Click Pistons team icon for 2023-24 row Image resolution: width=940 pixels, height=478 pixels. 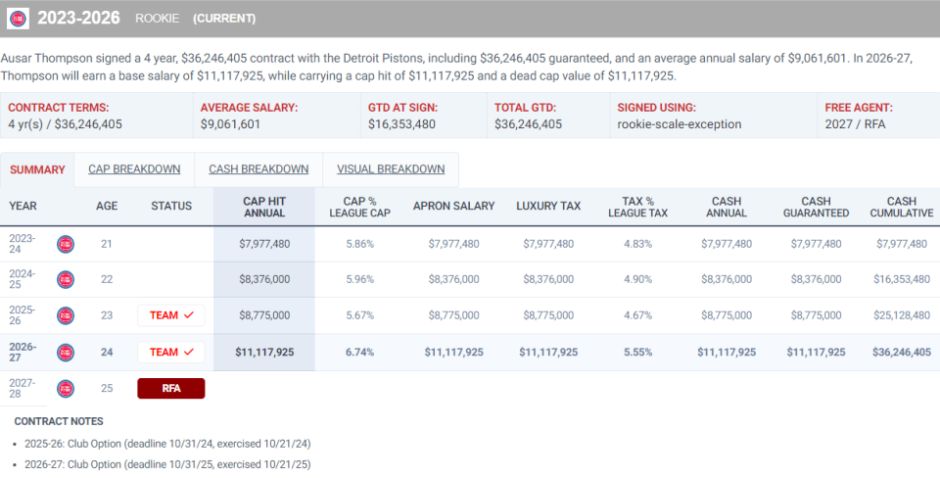point(65,244)
